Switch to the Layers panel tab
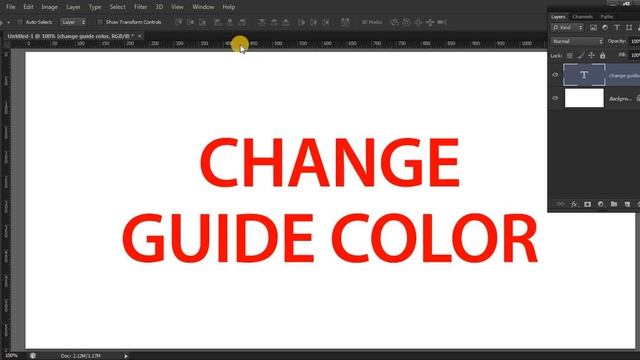Screen dimensions: 640x360 tap(558, 17)
